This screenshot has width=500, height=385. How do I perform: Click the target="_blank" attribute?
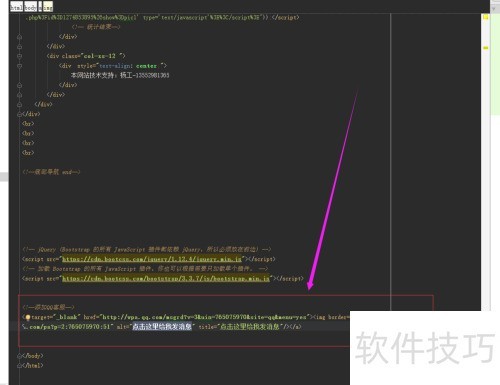point(56,317)
